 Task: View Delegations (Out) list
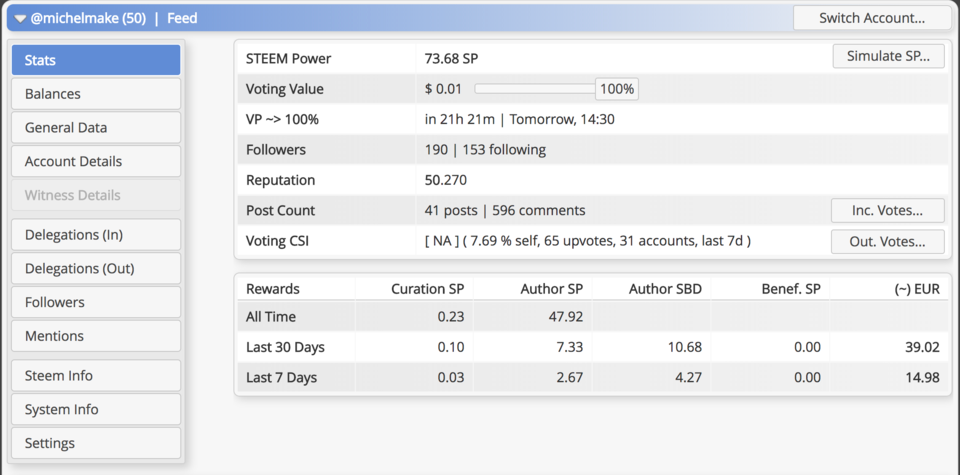coord(96,268)
